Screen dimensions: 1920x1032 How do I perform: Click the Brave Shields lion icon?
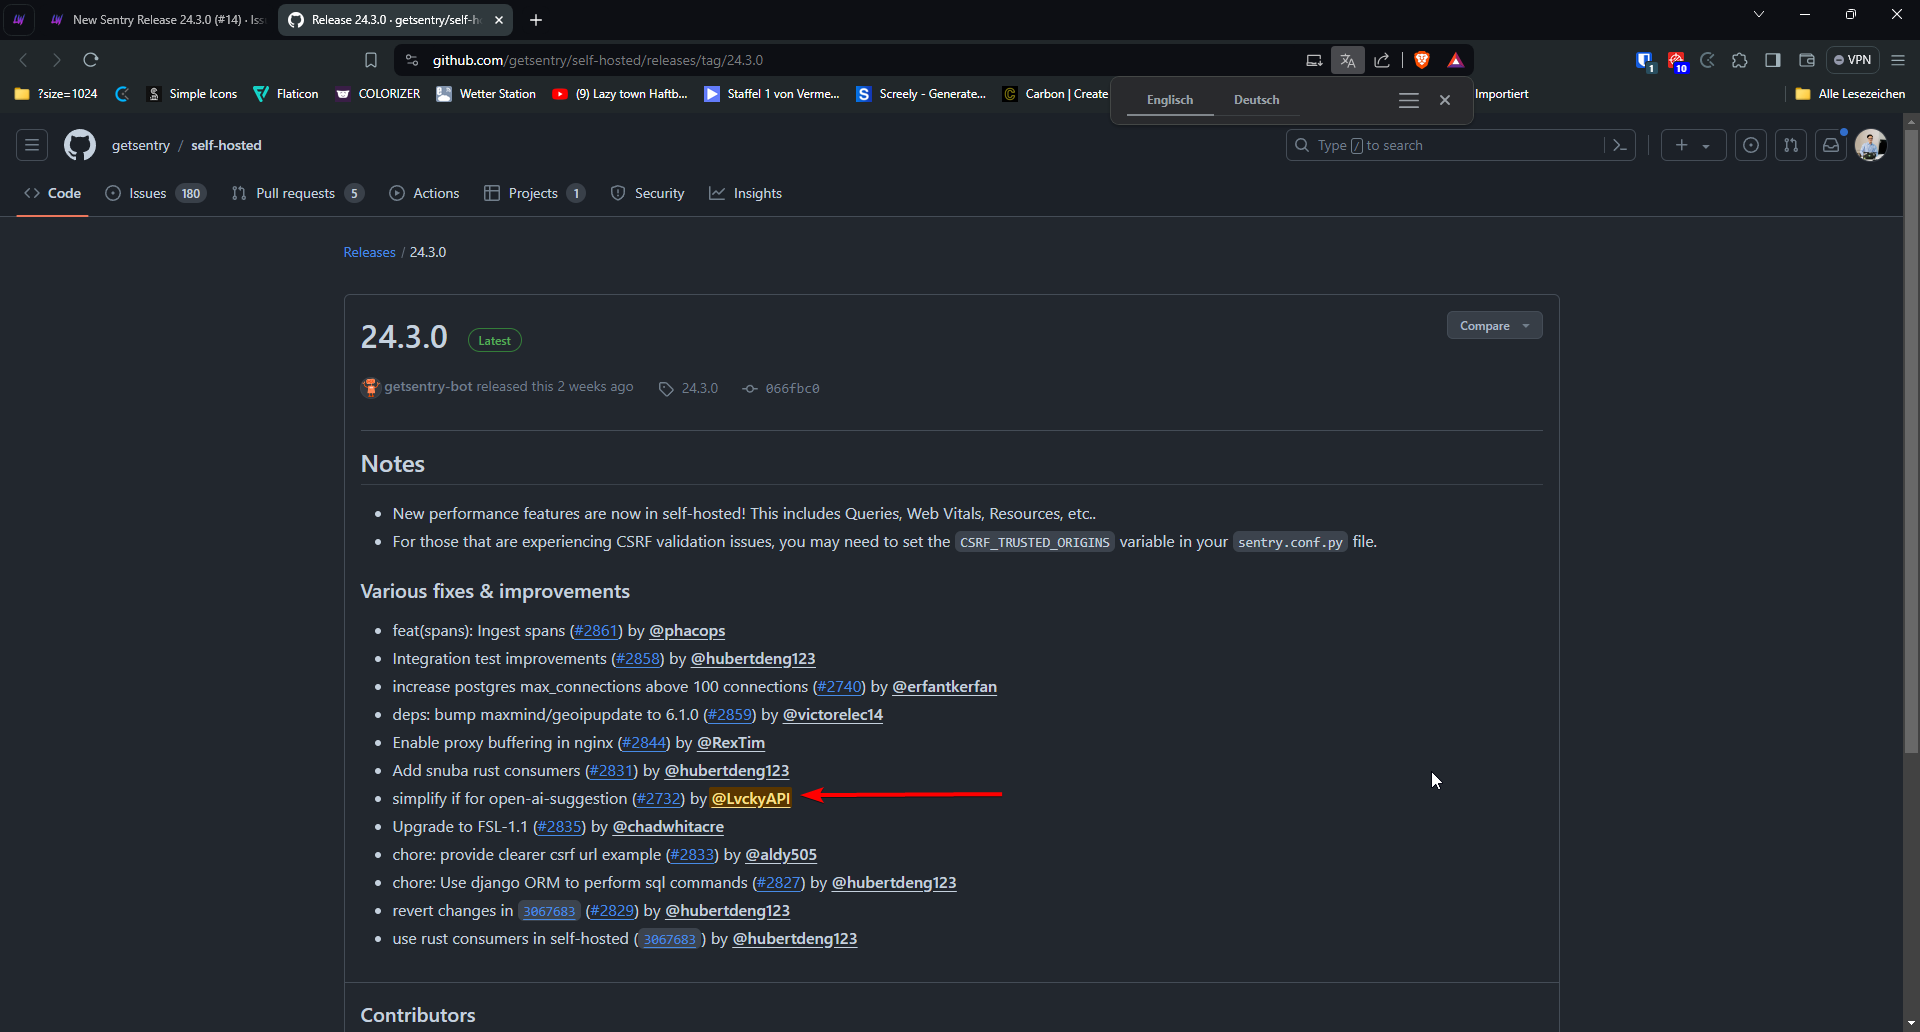[x=1422, y=60]
